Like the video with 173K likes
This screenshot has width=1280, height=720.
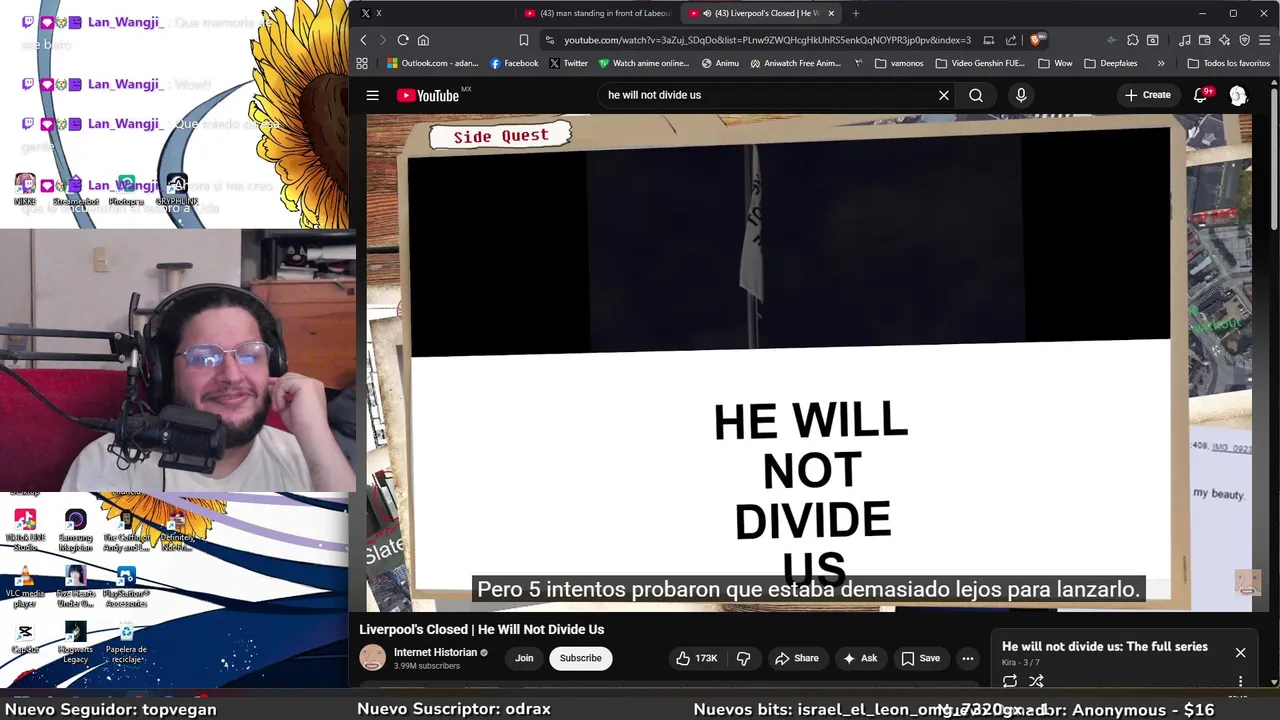click(x=696, y=658)
